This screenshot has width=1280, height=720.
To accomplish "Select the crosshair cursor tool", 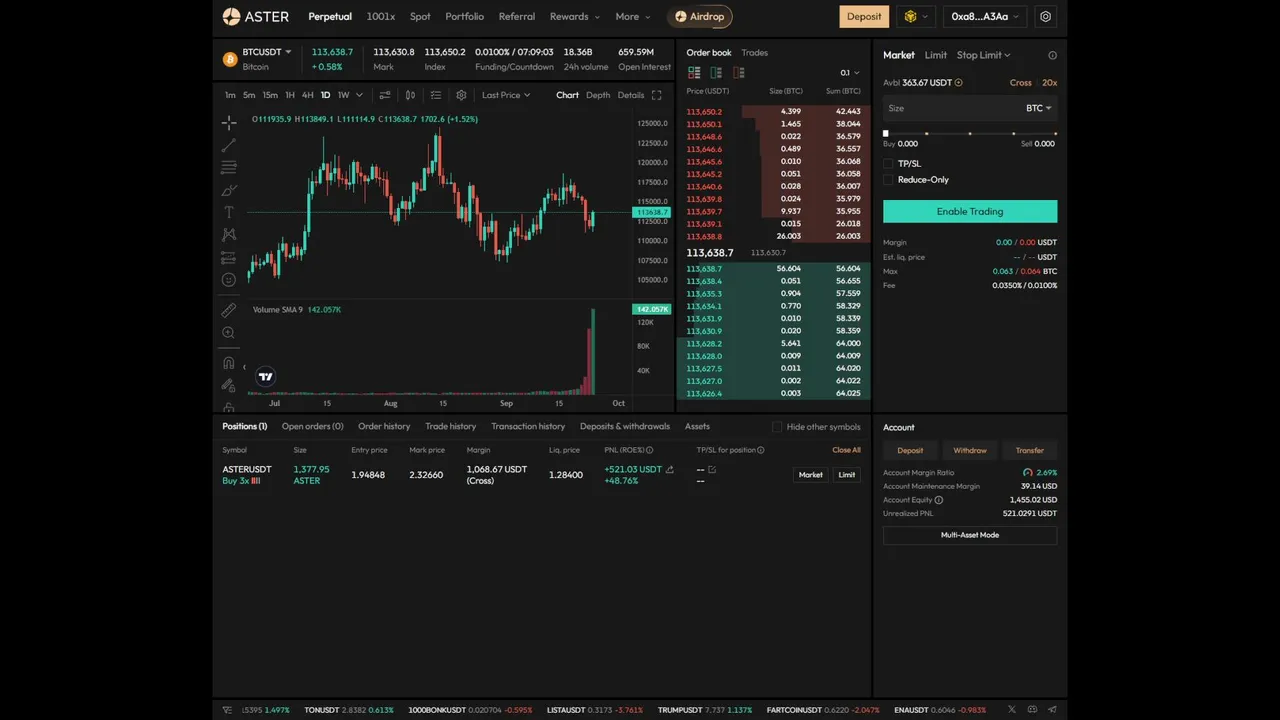I will 229,122.
